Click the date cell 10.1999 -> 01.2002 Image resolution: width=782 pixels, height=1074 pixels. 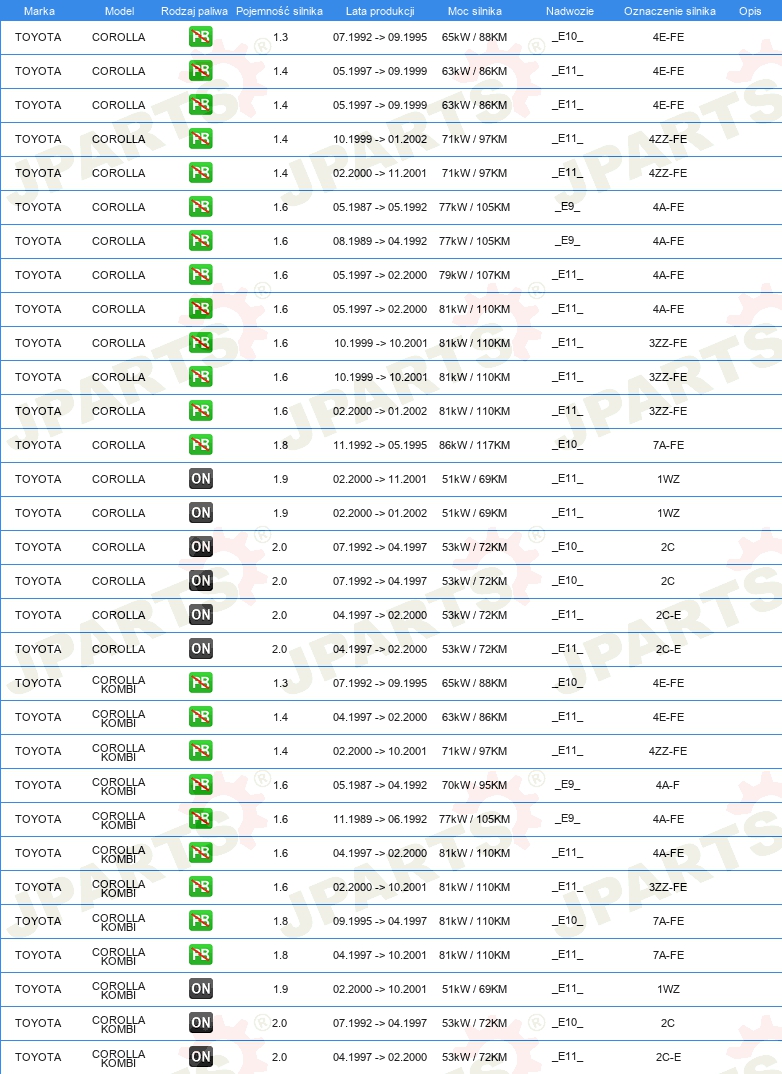click(x=380, y=139)
